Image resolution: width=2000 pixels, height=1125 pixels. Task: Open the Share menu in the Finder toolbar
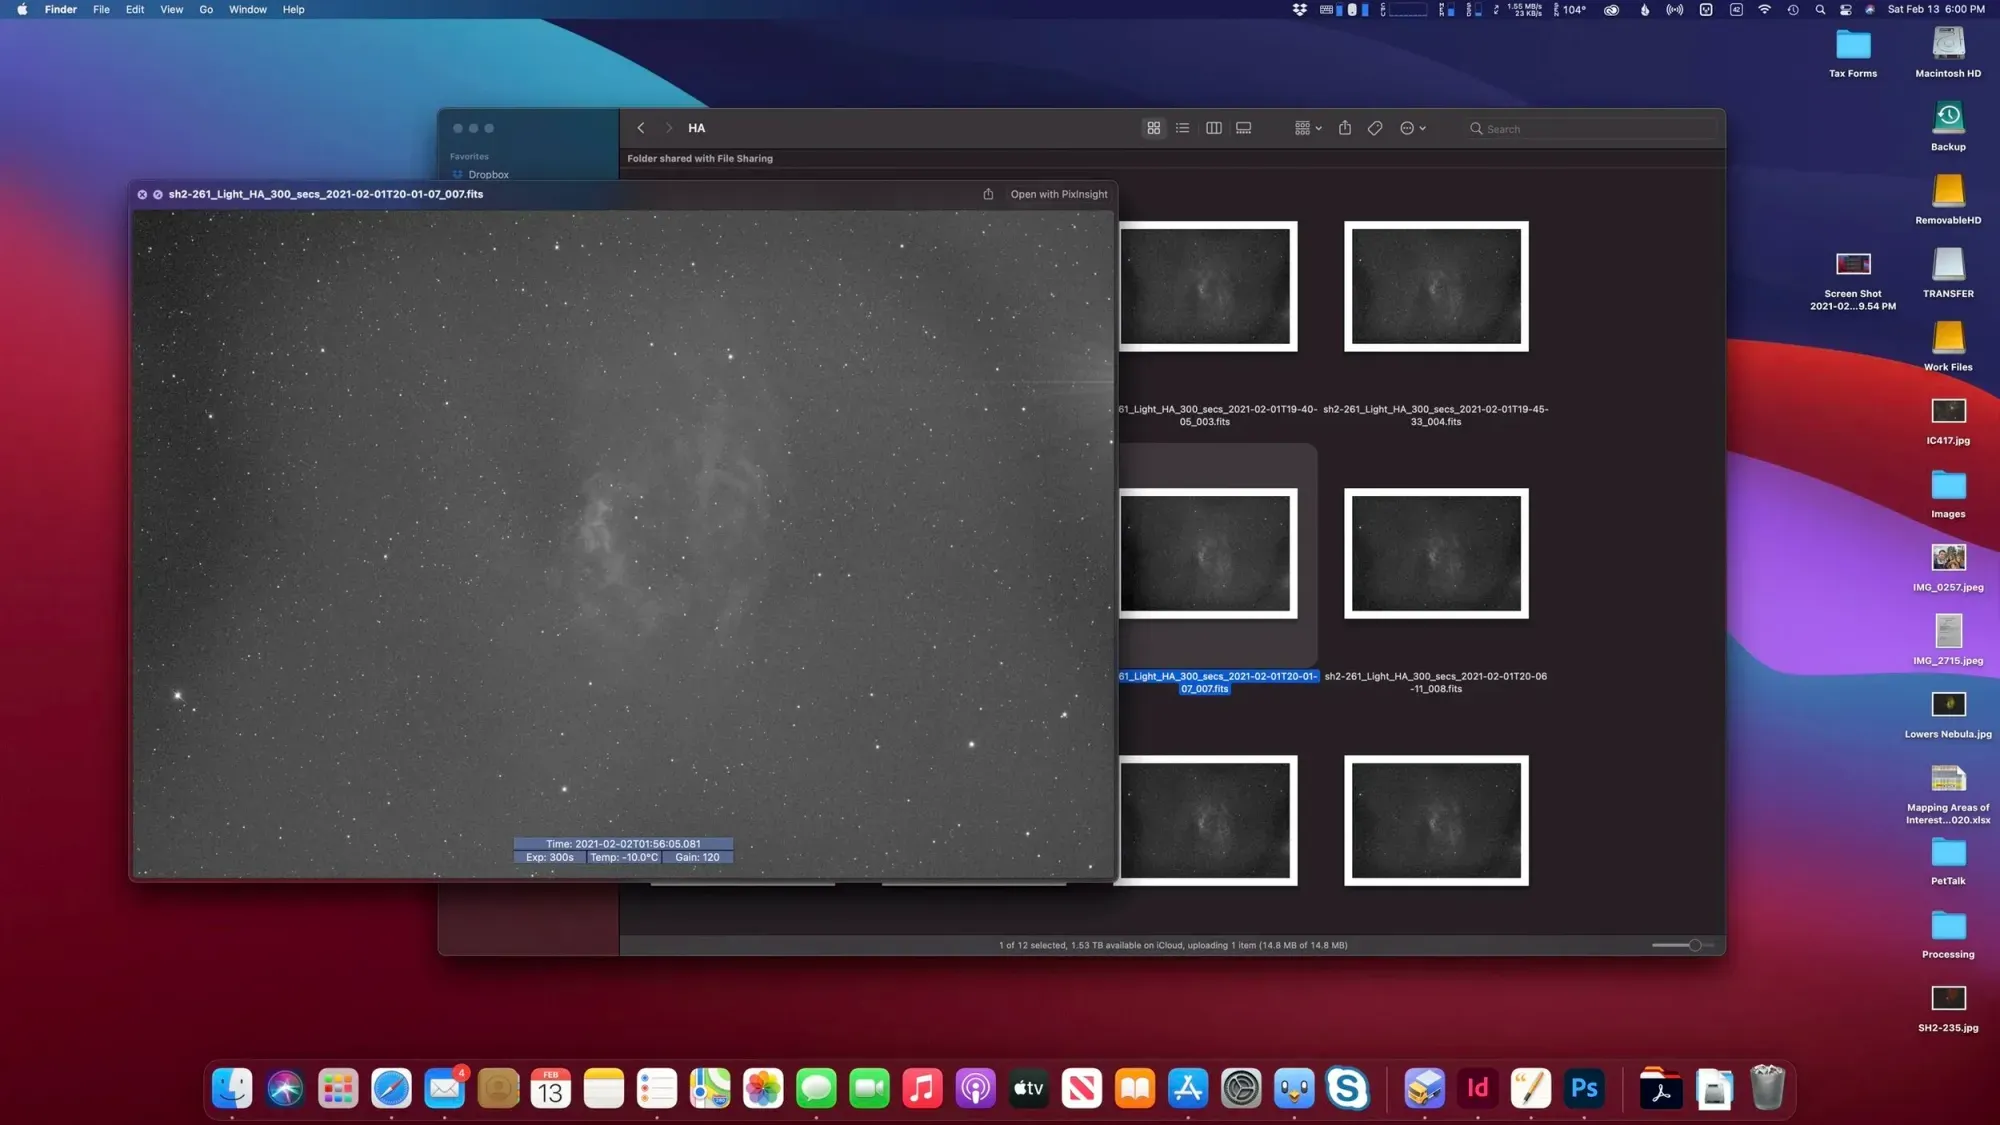(1345, 128)
